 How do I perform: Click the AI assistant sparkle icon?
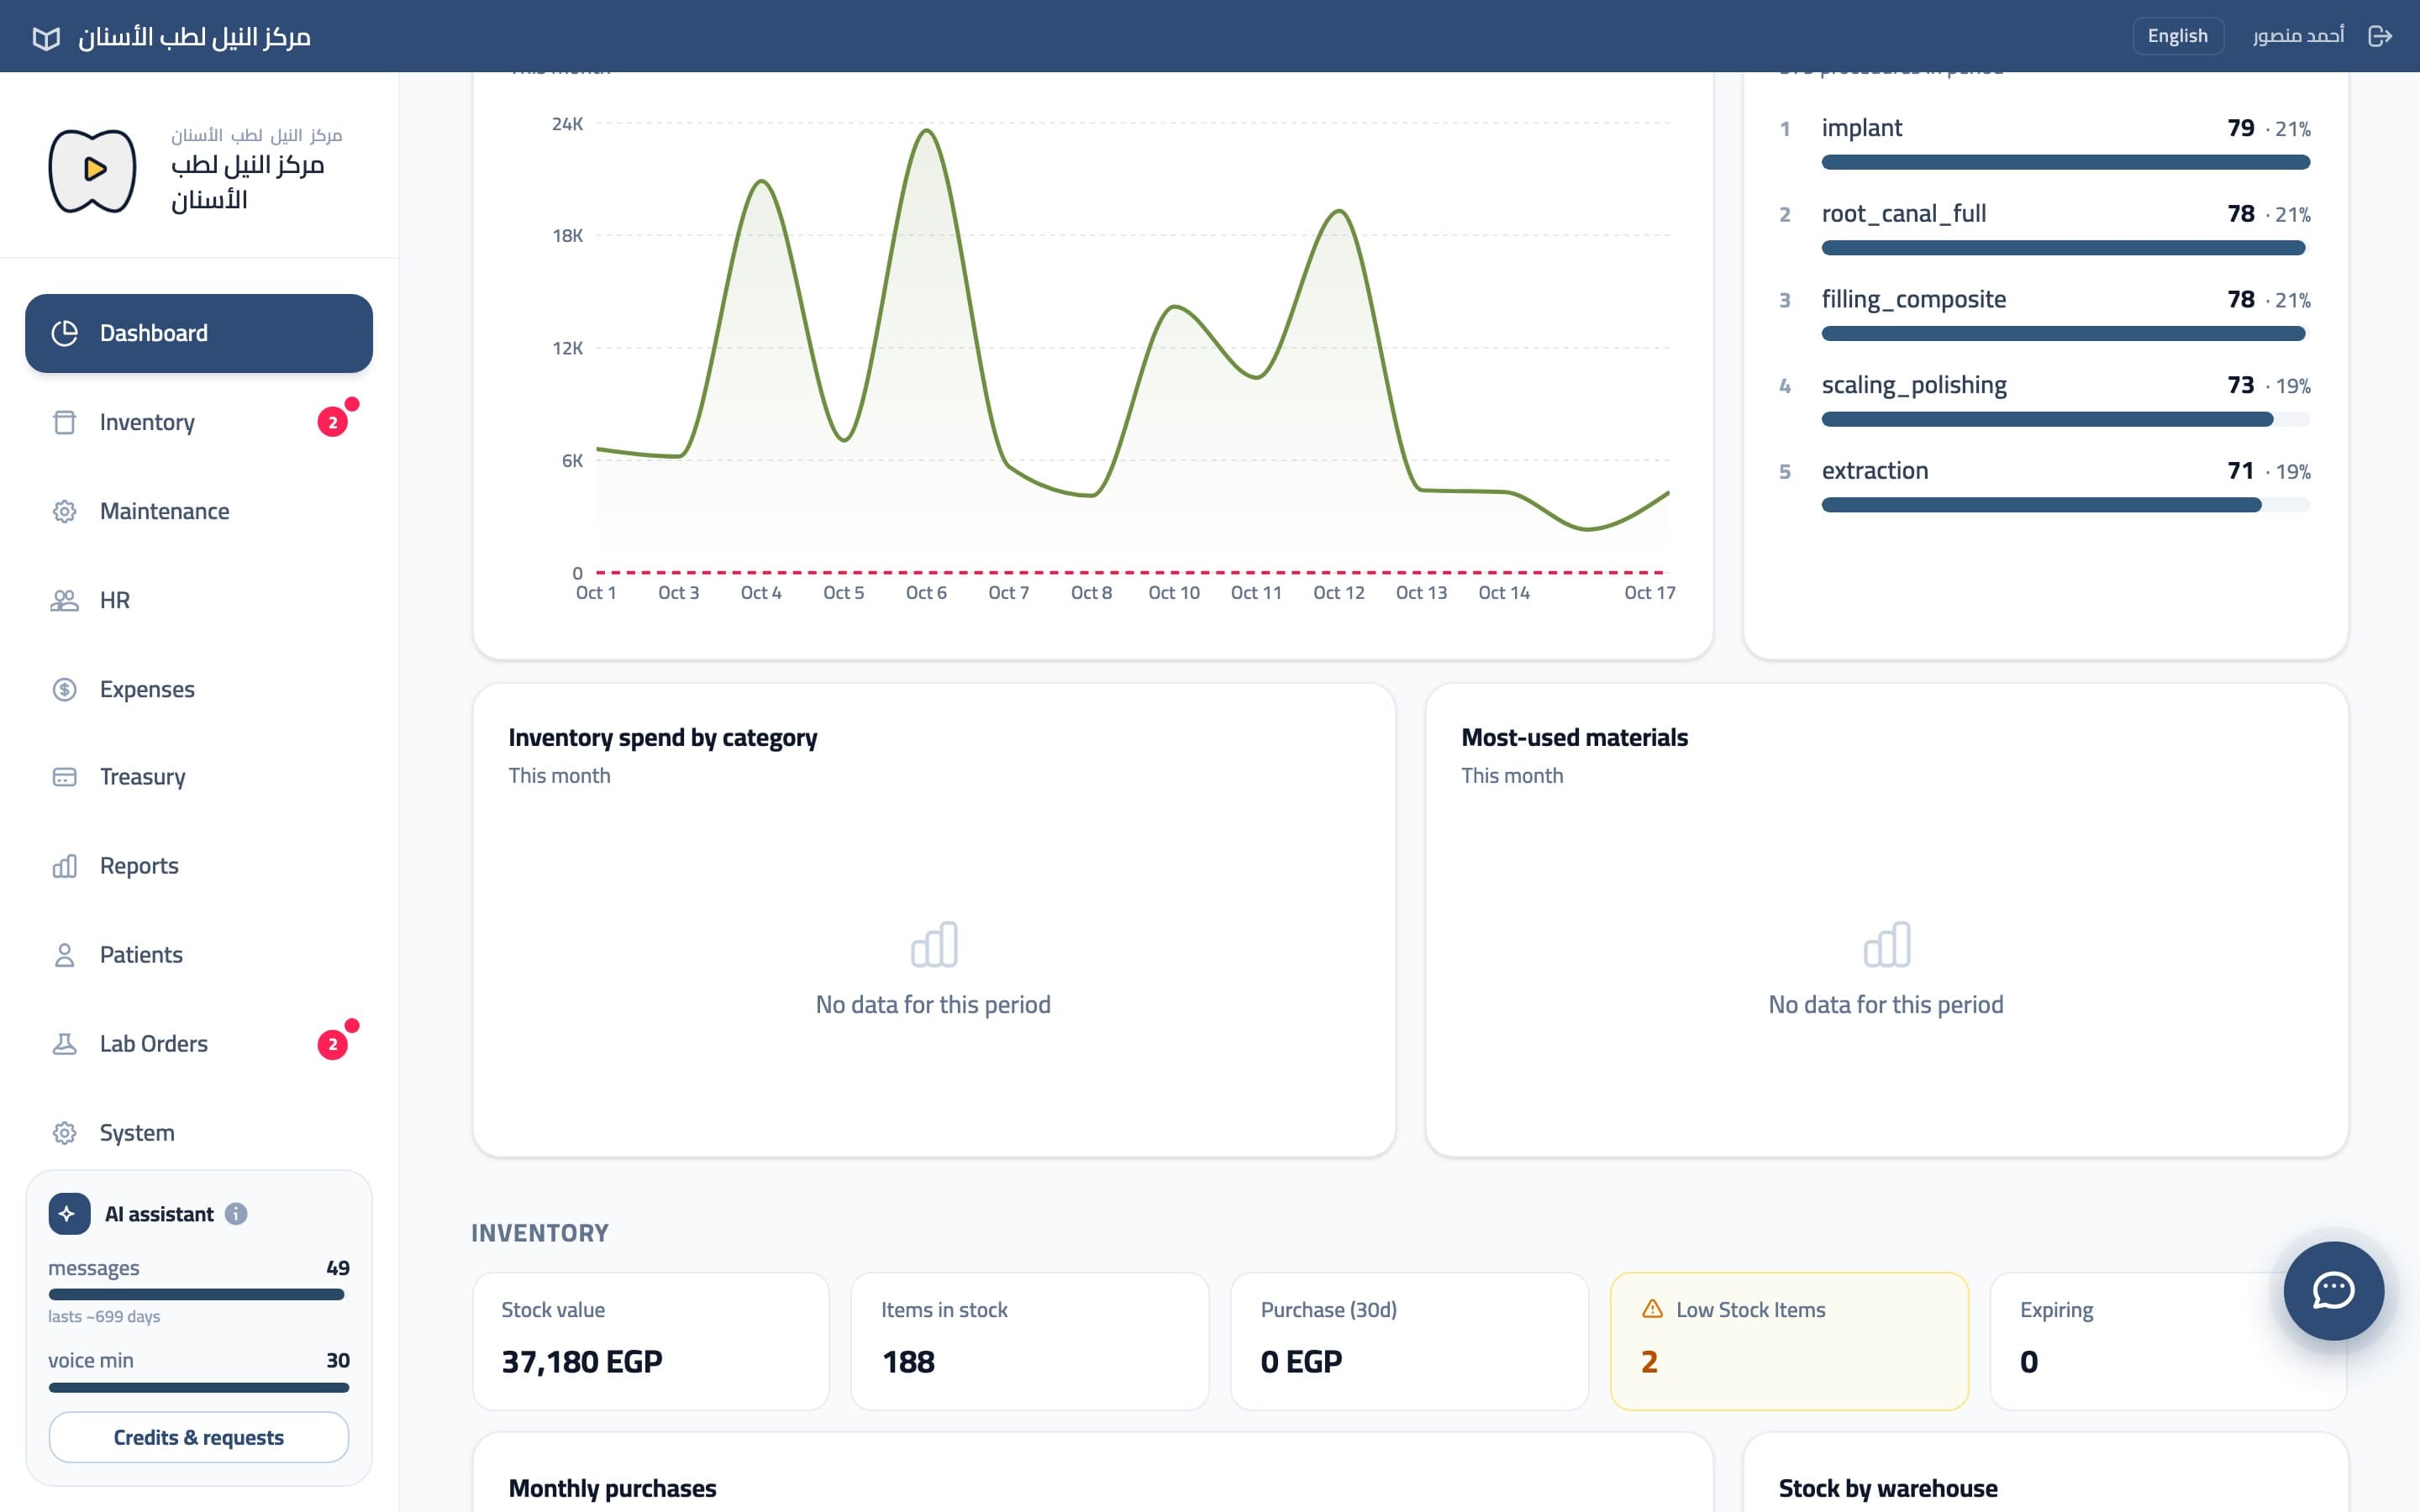68,1214
